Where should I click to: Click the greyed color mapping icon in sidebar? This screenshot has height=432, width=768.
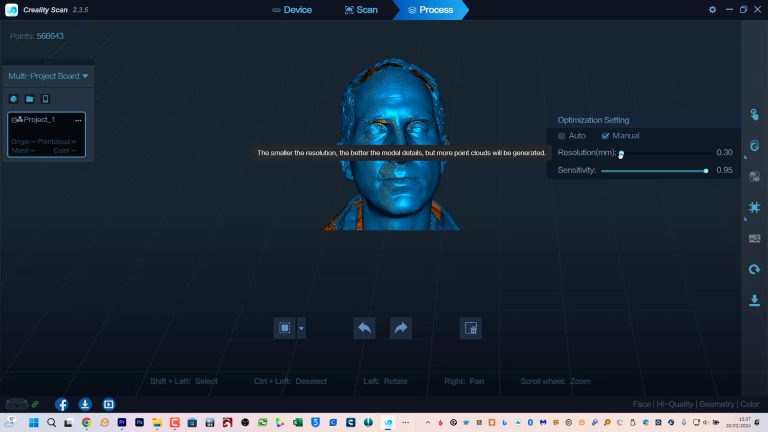point(754,177)
